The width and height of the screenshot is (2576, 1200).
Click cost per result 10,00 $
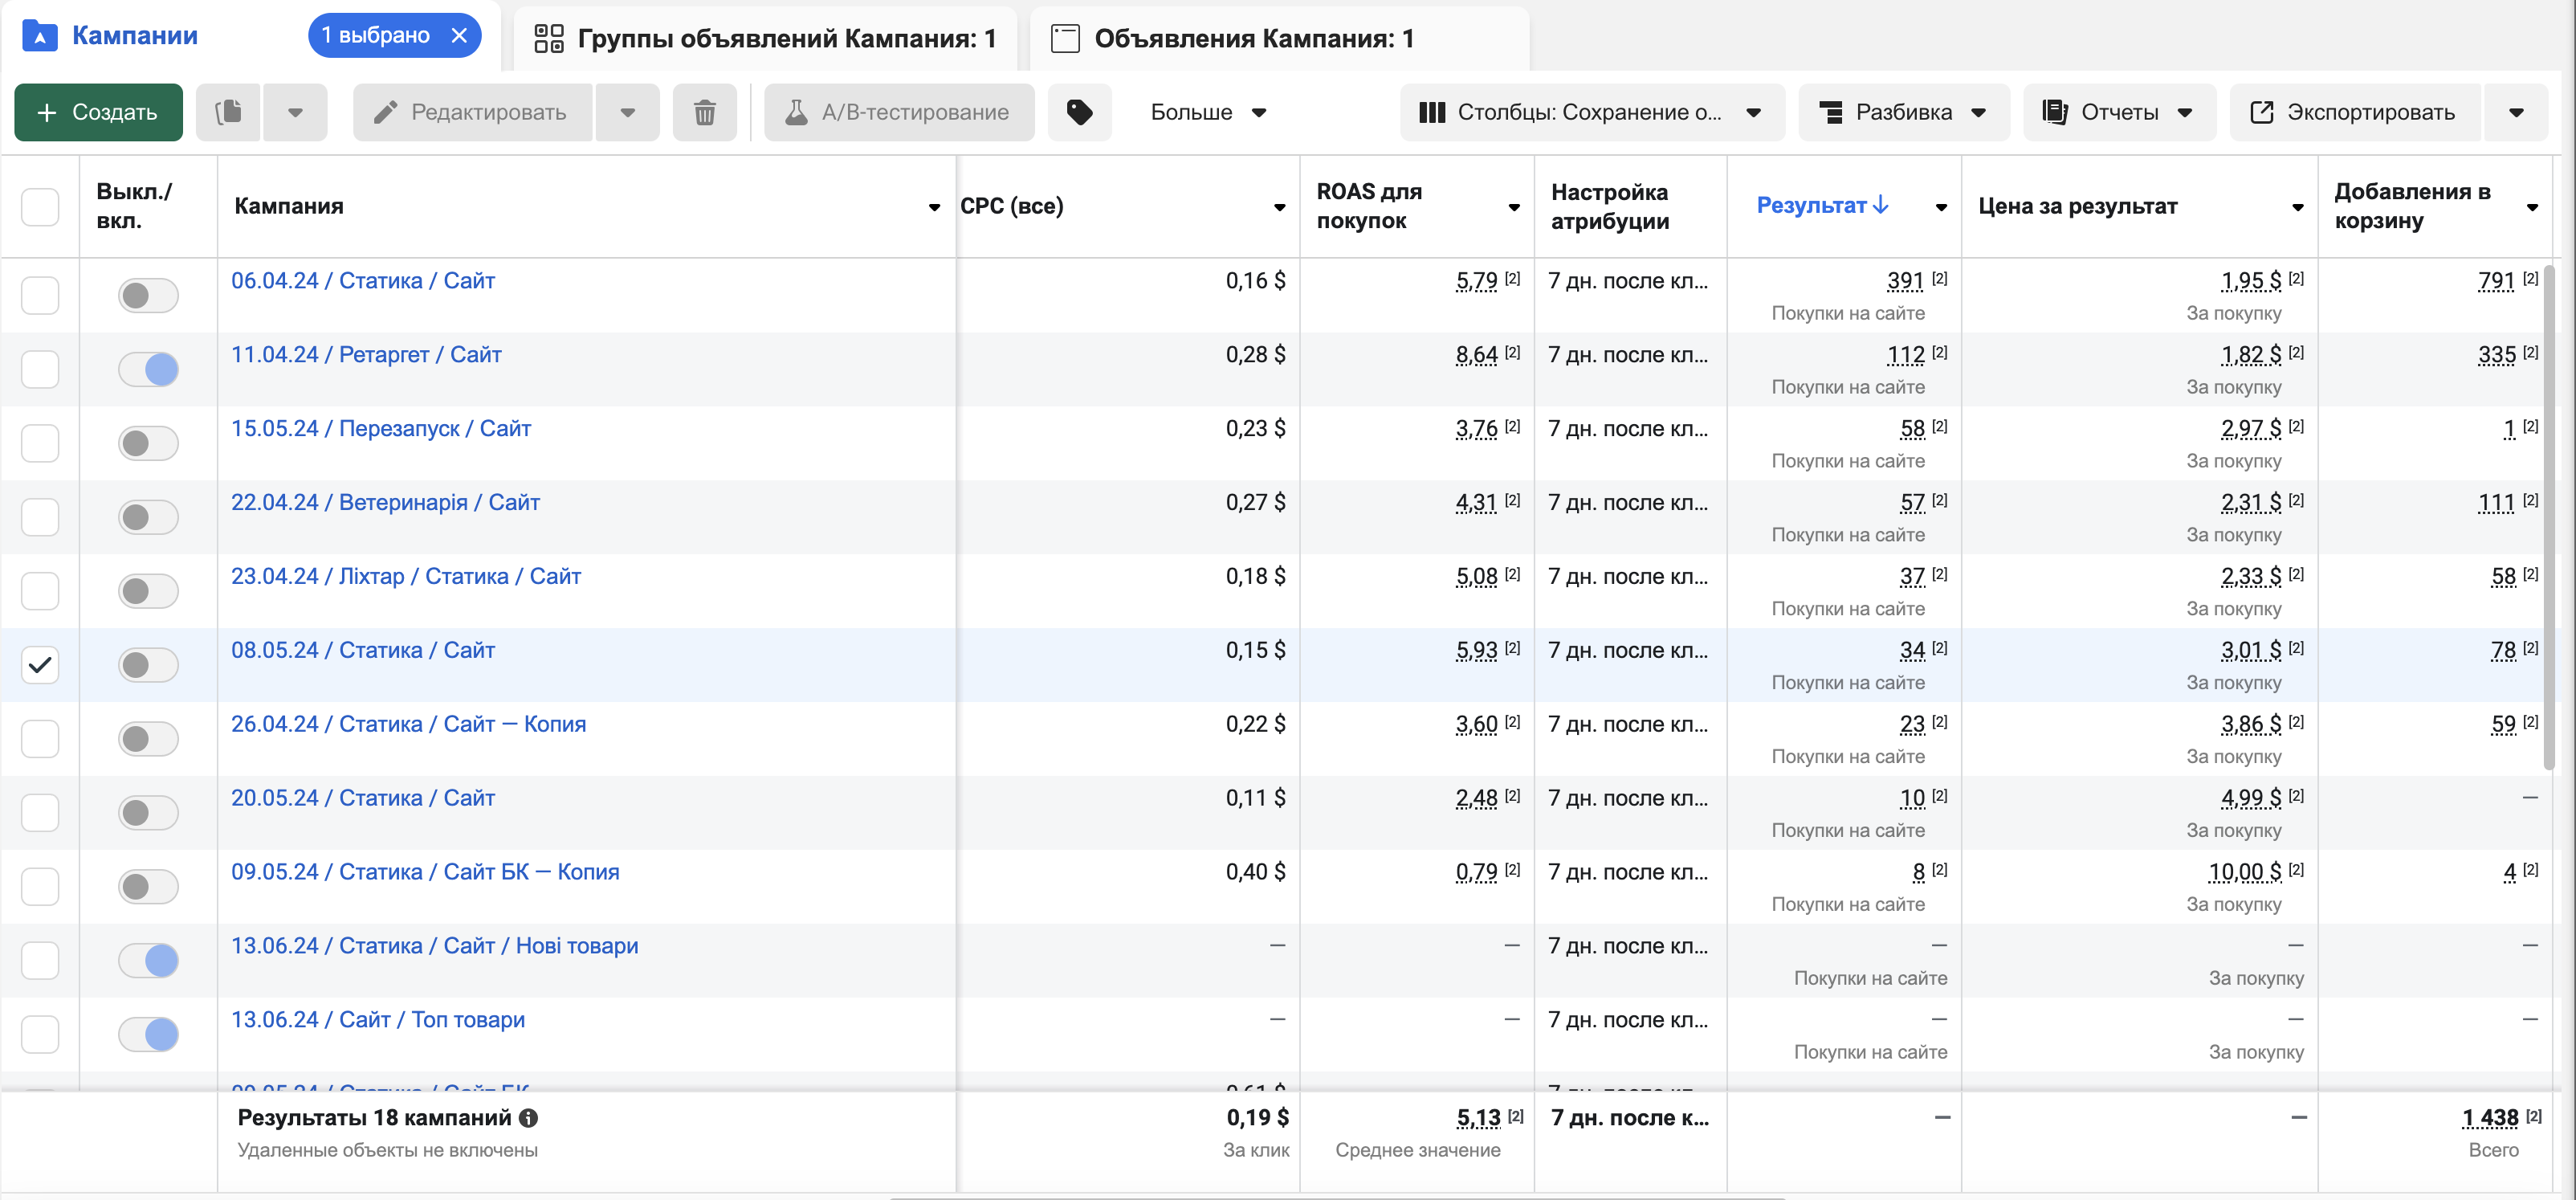[2245, 872]
